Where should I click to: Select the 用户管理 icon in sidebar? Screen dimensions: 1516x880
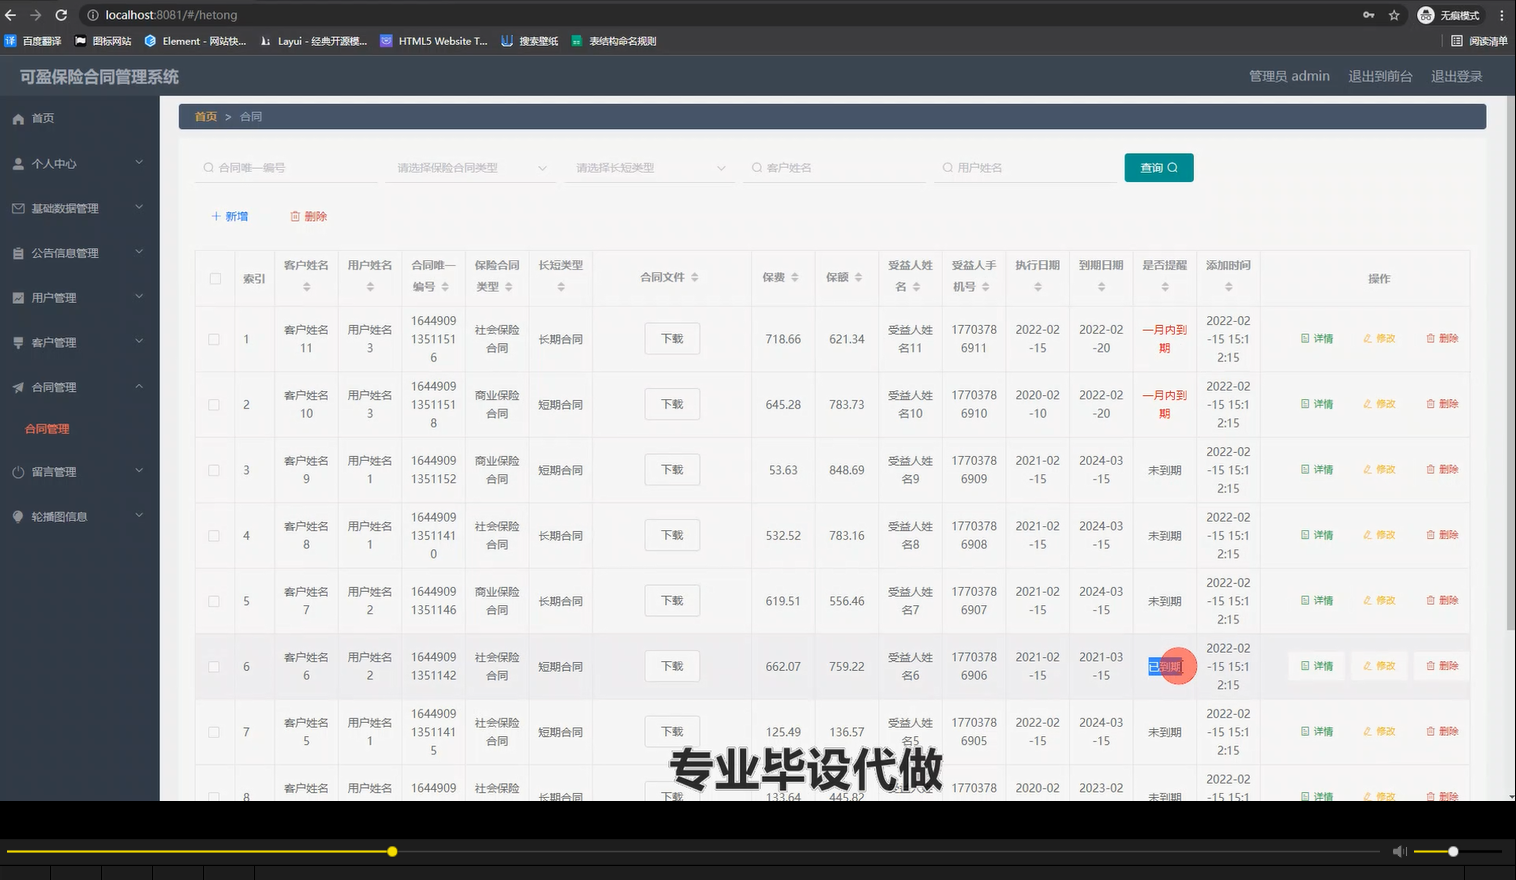[20, 297]
